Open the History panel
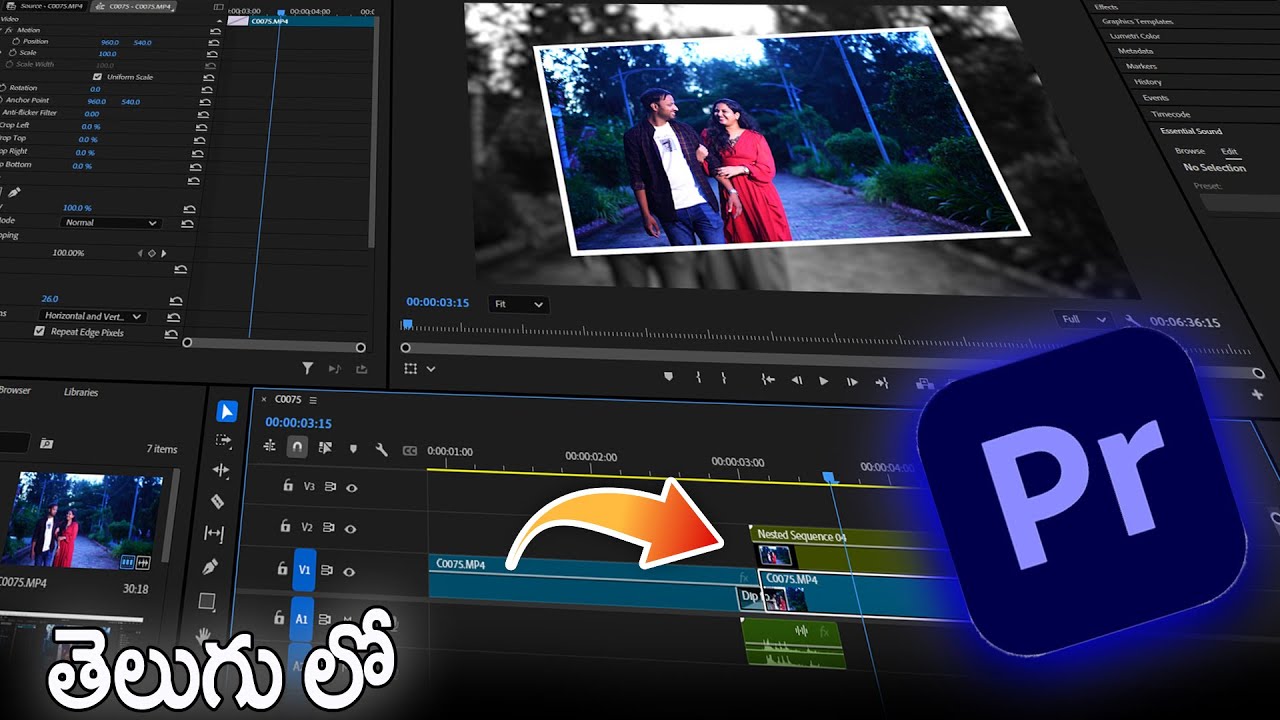 tap(1148, 82)
